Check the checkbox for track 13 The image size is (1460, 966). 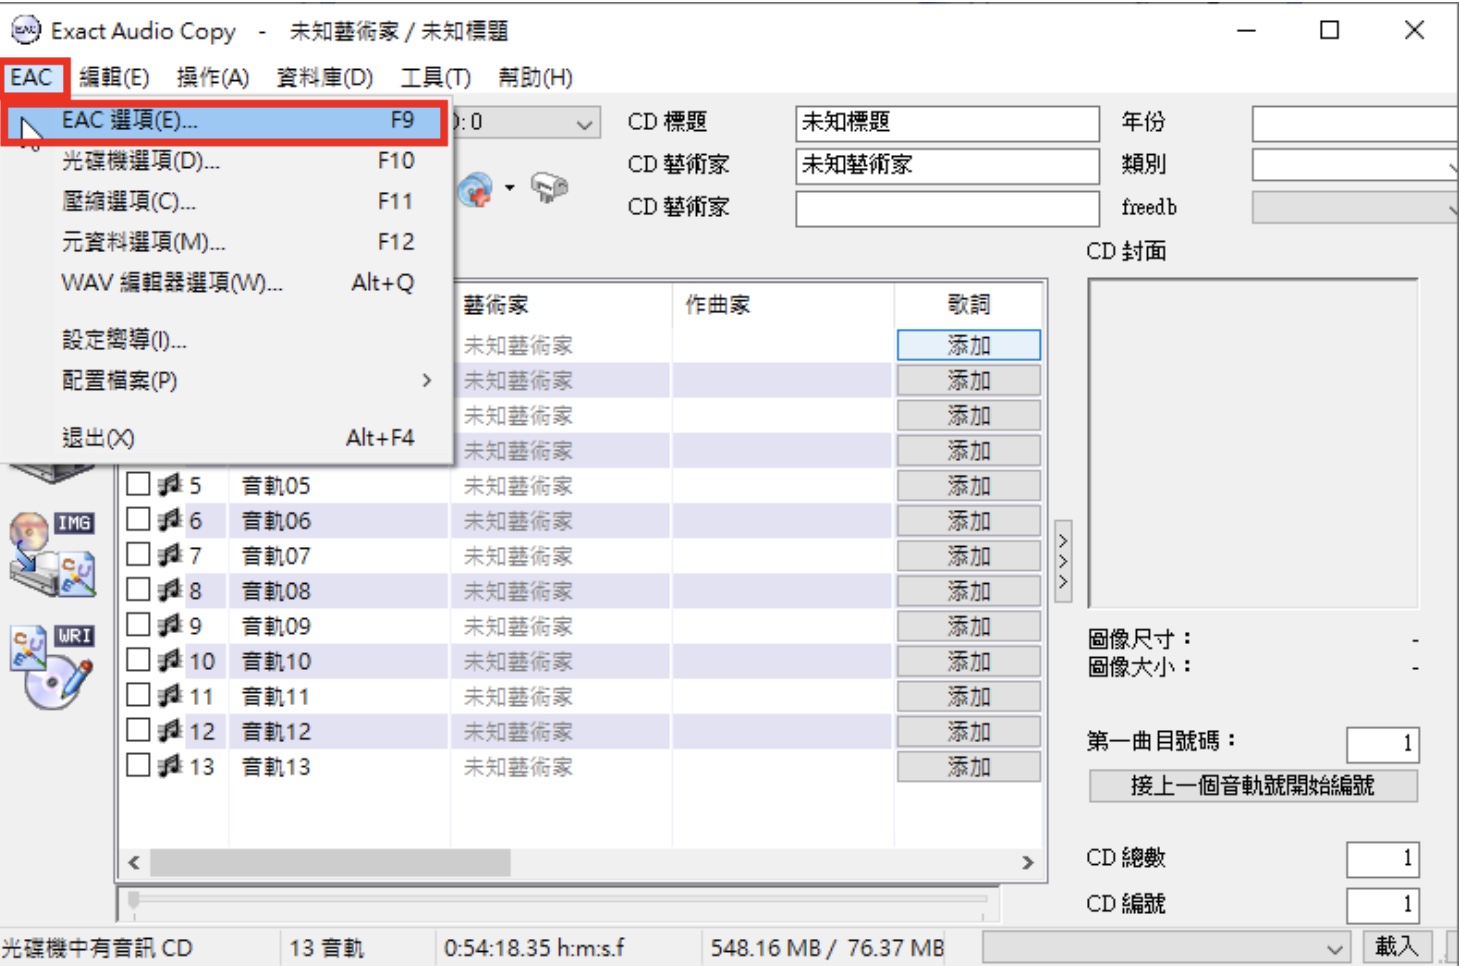tap(138, 766)
